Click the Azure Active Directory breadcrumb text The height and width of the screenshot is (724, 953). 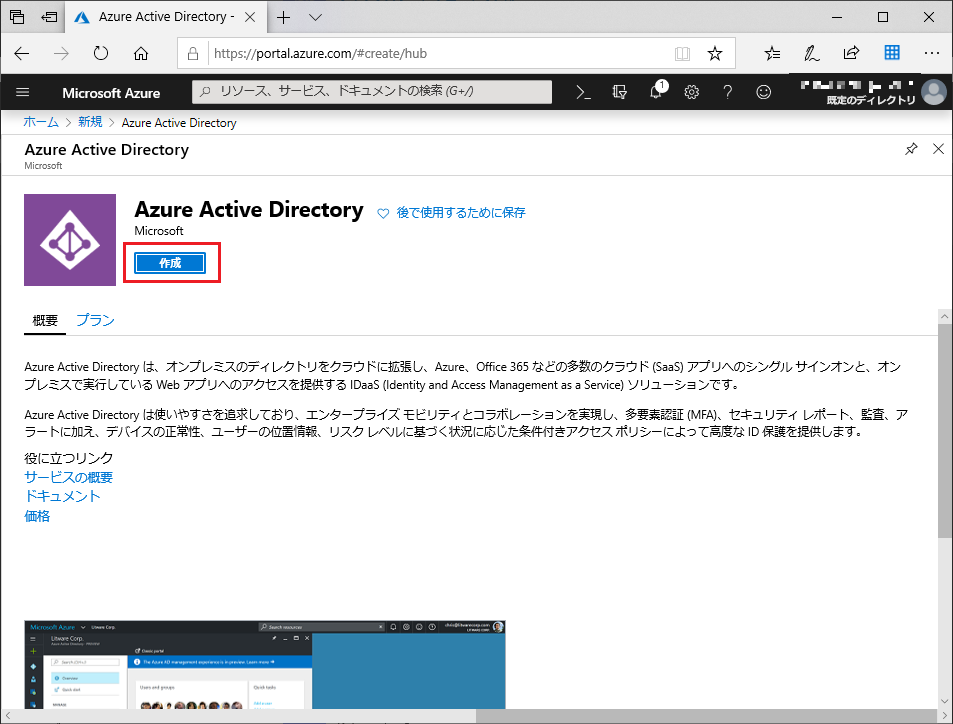click(179, 123)
